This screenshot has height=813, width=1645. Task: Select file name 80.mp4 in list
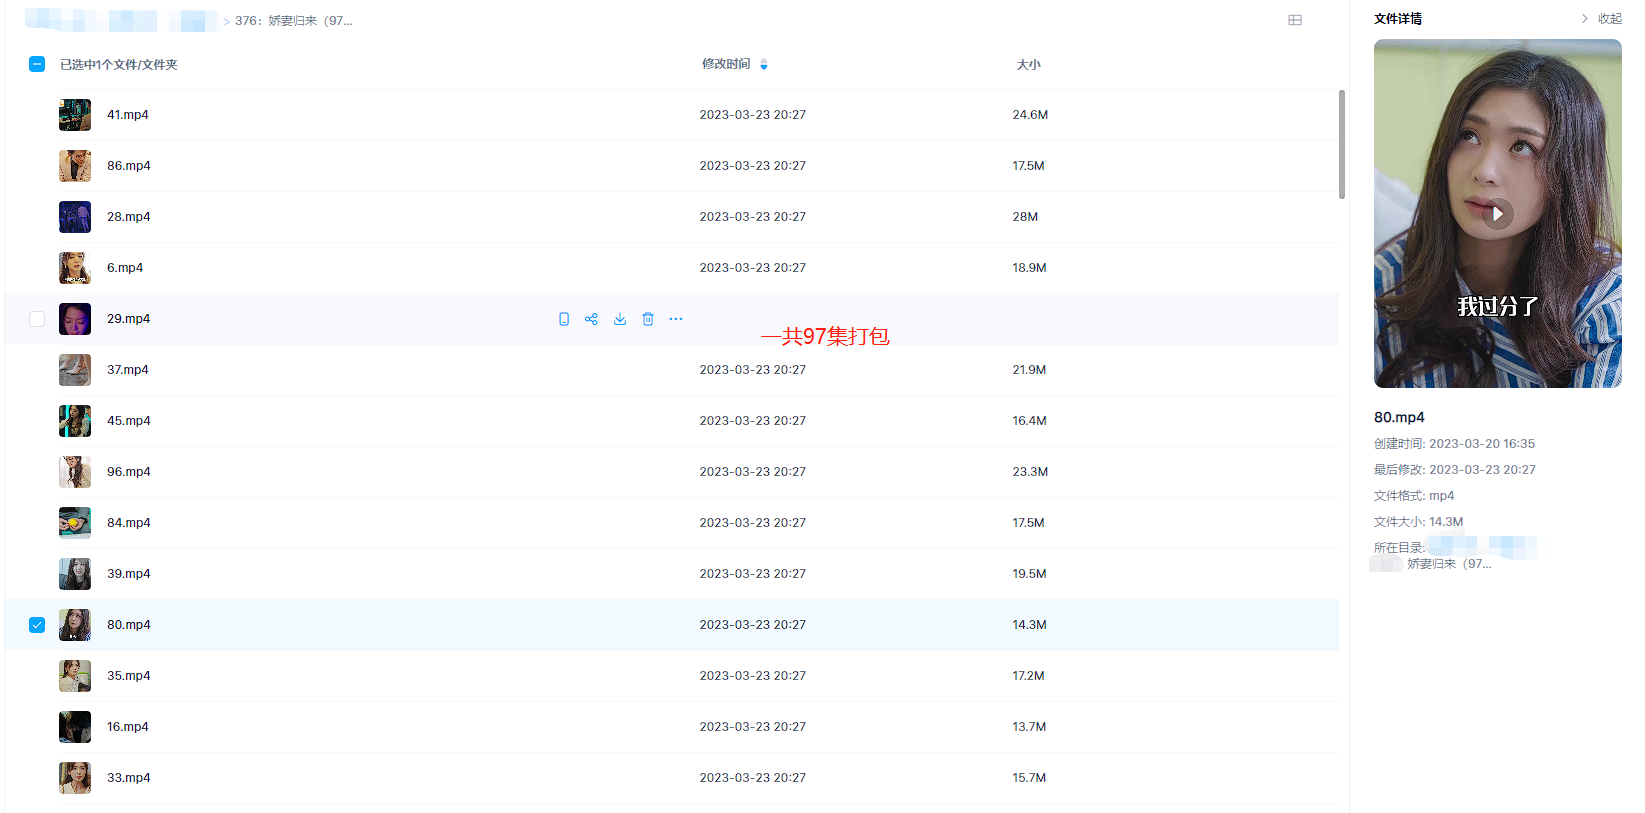click(x=129, y=625)
